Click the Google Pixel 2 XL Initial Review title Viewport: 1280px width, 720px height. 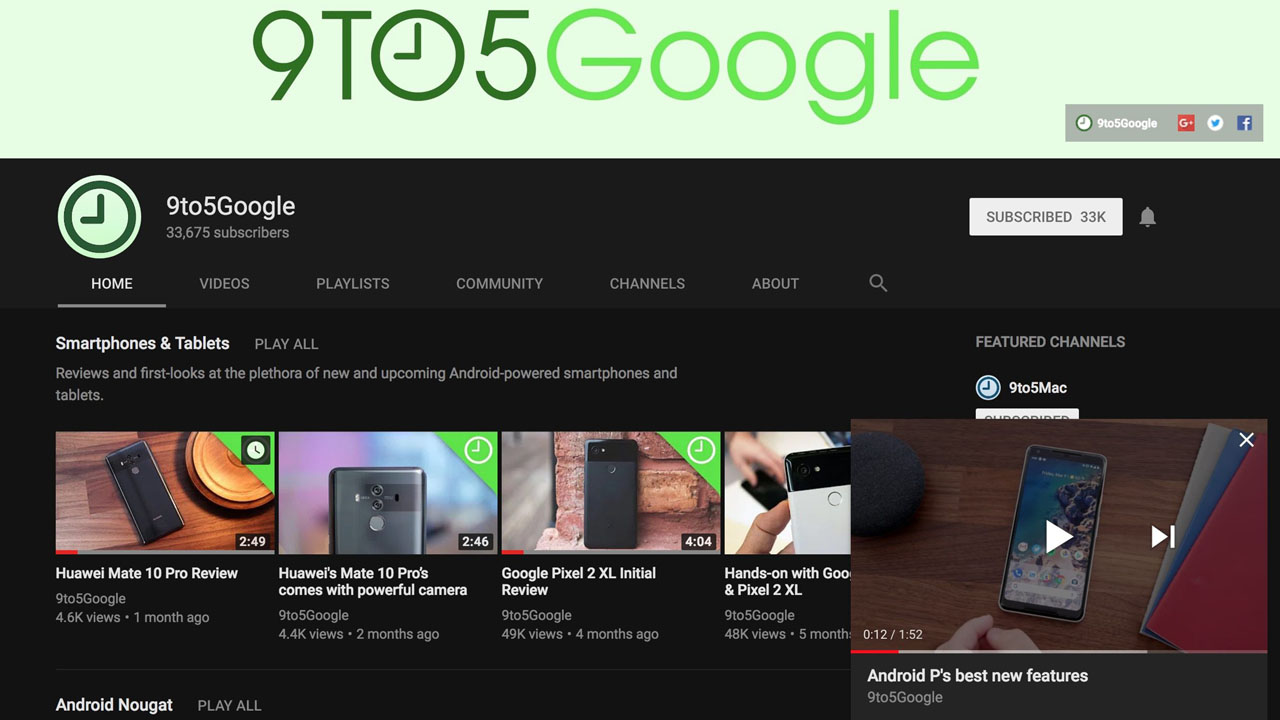pos(579,581)
